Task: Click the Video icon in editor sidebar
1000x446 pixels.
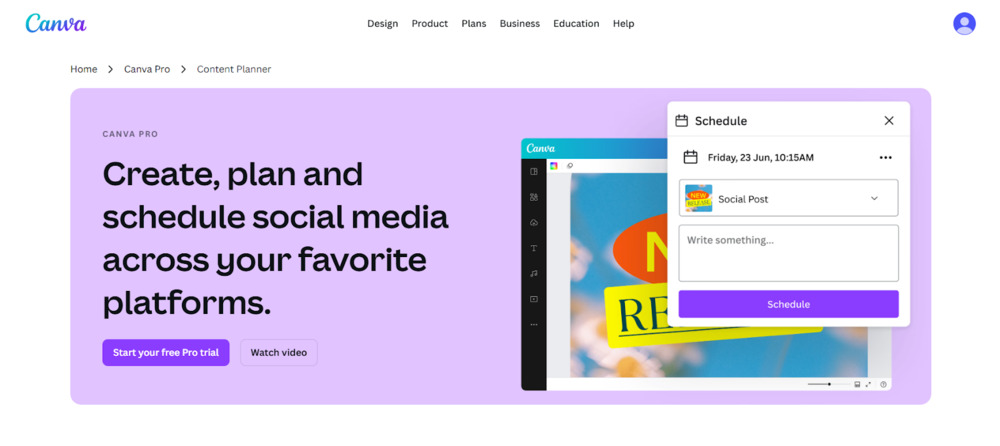Action: point(534,299)
